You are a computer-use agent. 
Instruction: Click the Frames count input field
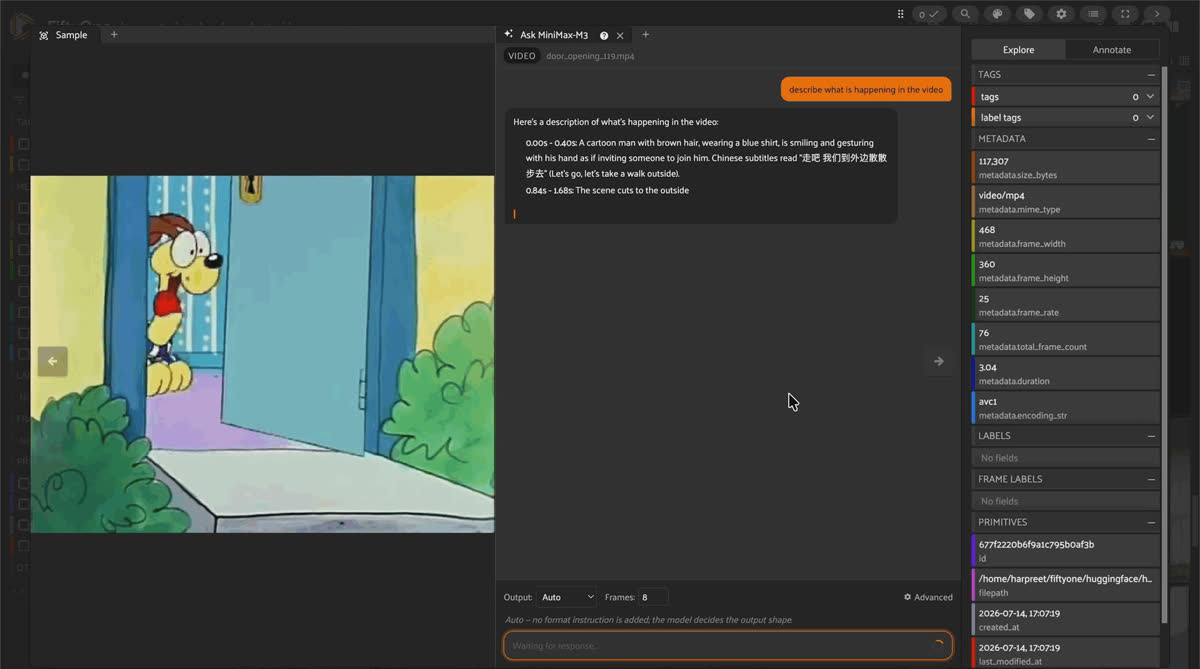(653, 597)
